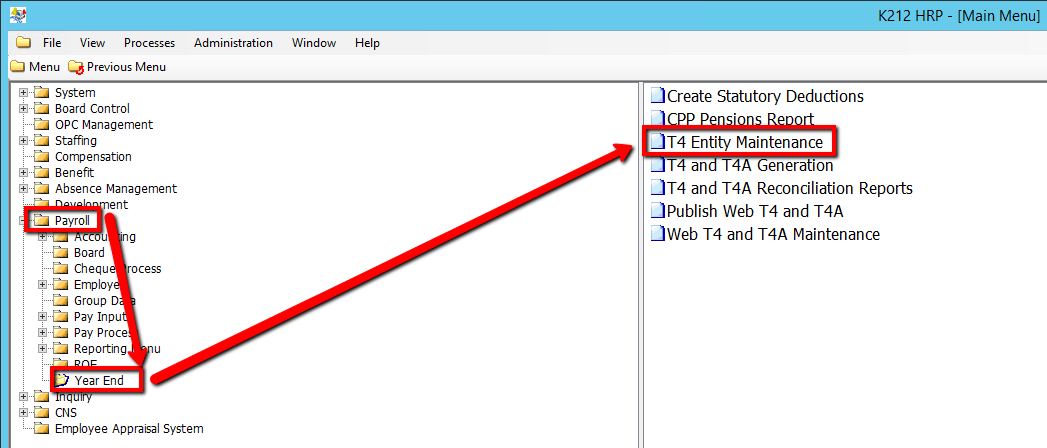Click the application icon in title bar

(17, 15)
